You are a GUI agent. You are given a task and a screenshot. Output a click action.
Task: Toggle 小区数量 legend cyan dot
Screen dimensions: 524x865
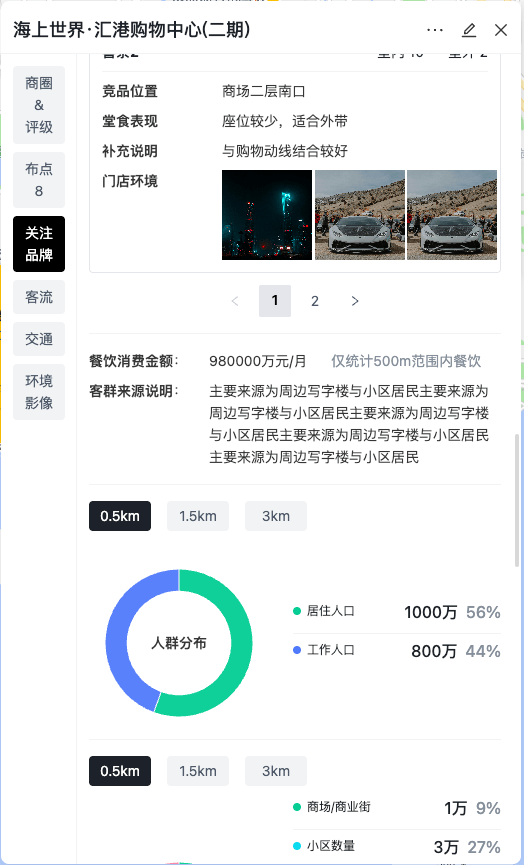tap(297, 846)
